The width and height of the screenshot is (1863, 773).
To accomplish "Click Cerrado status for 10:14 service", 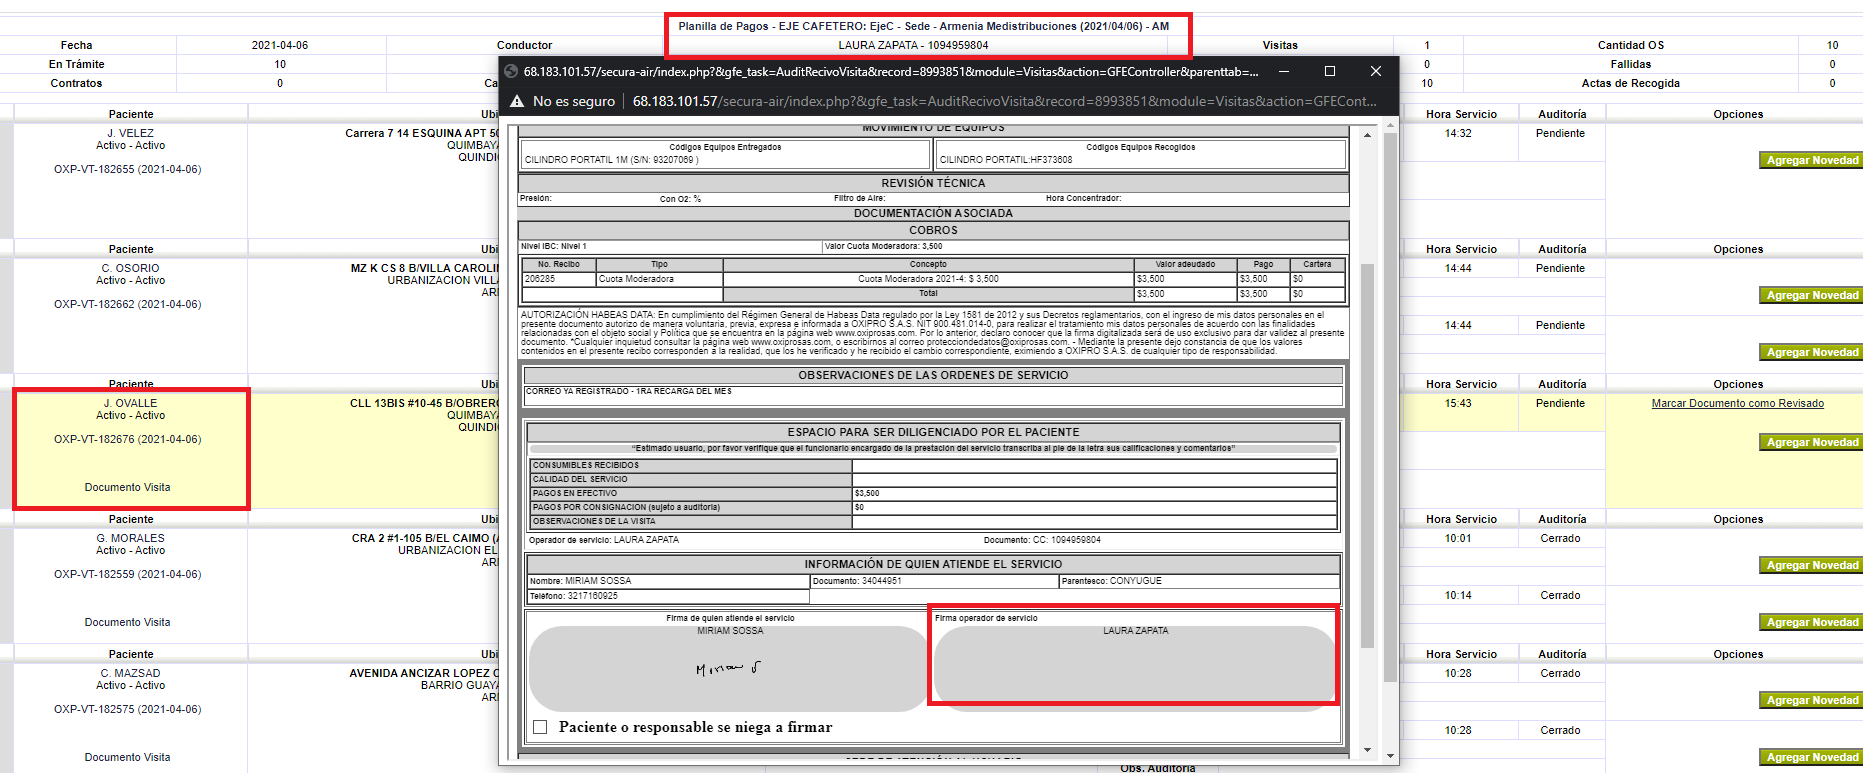I will [1561, 596].
